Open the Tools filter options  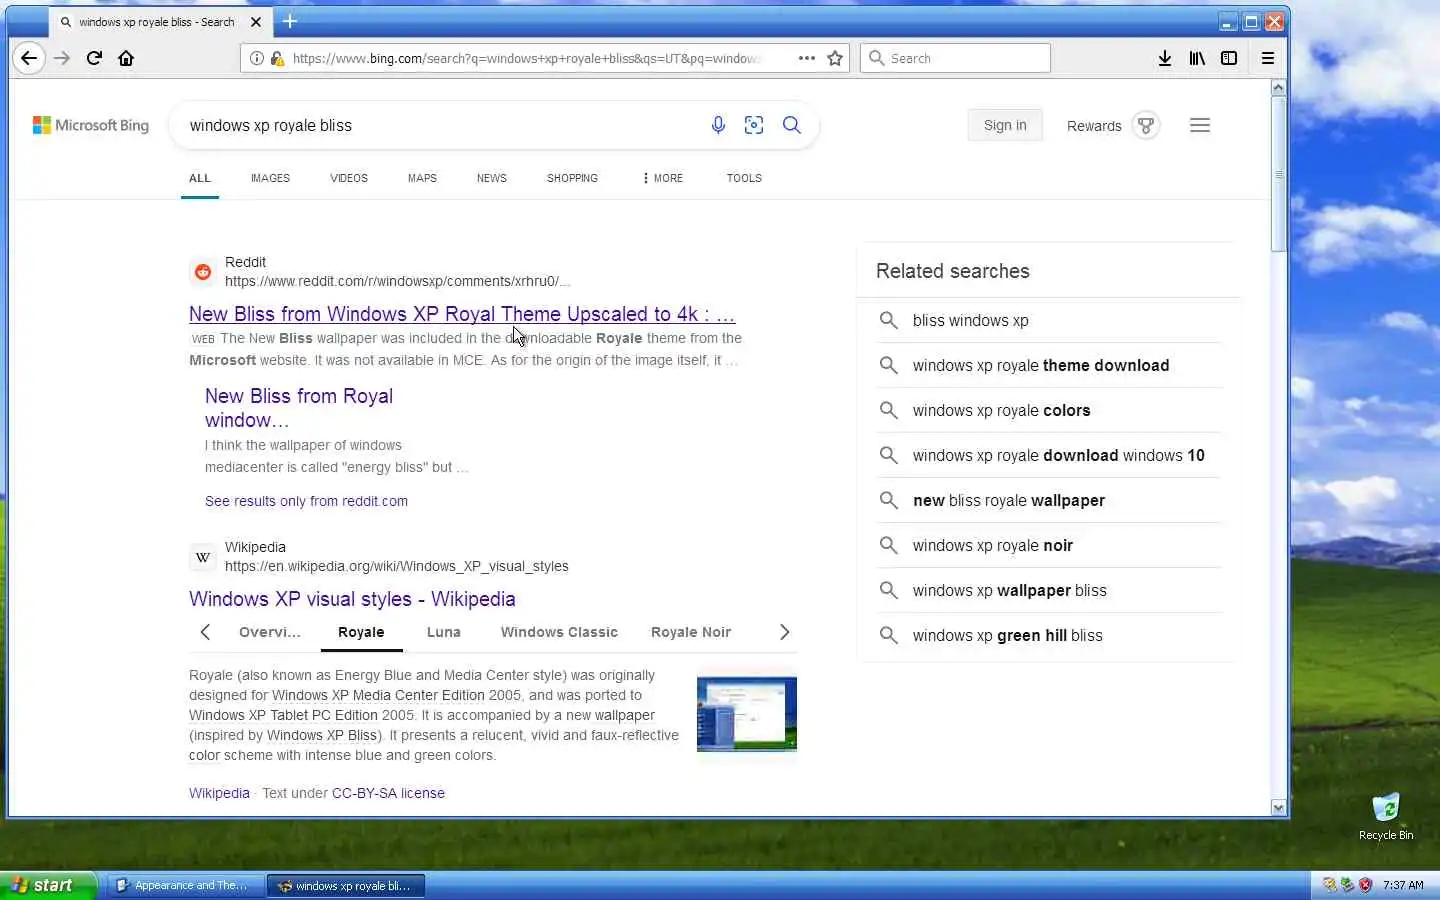(744, 178)
